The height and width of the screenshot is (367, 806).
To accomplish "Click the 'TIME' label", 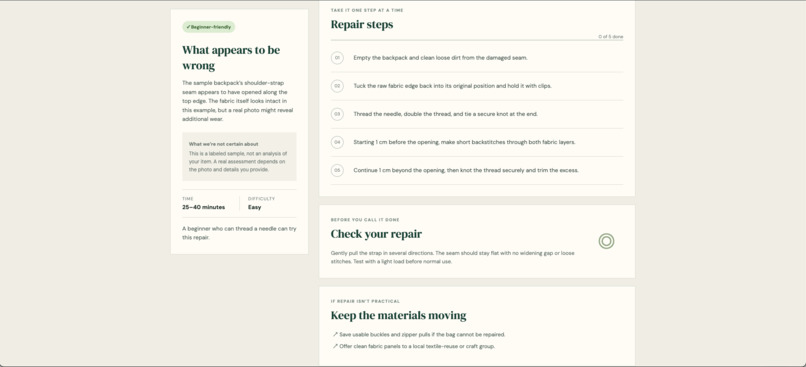I will [188, 198].
